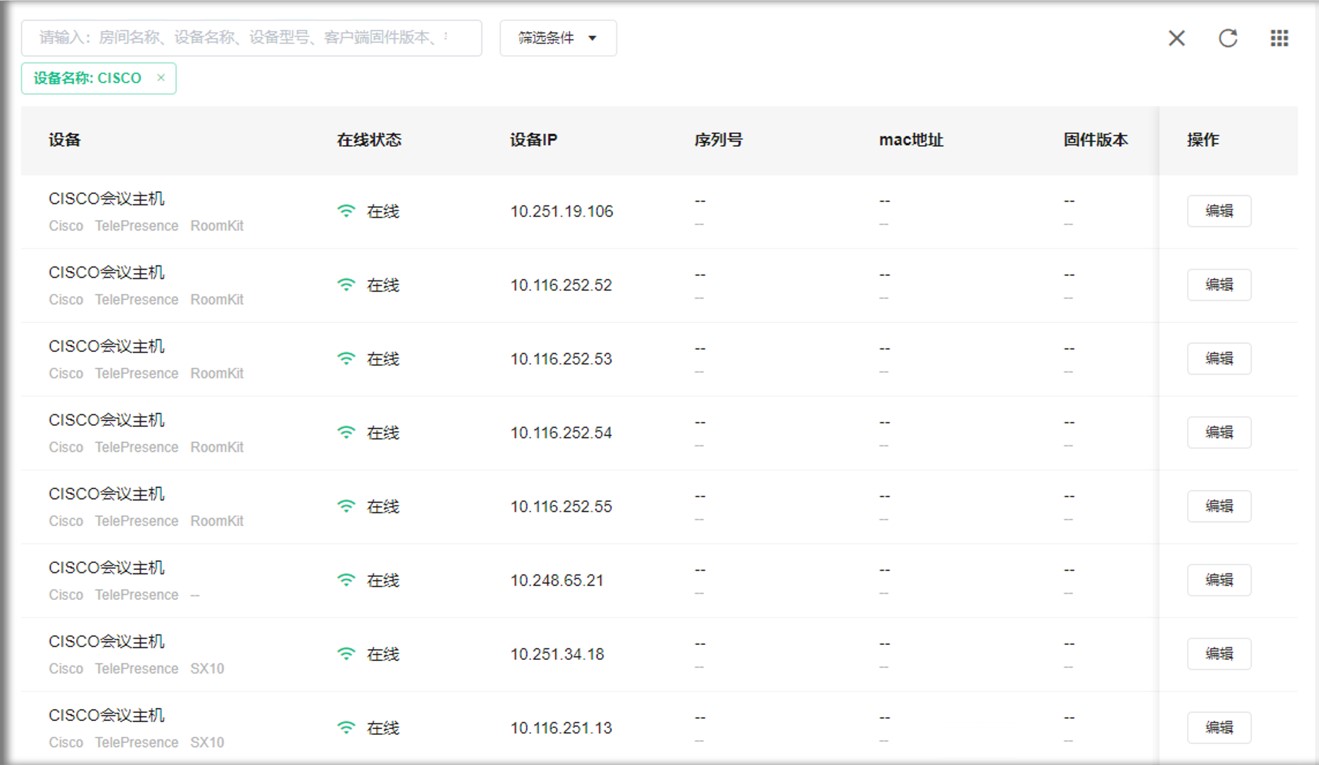Click the online wifi icon for 10.116.252.54
This screenshot has height=765, width=1319.
coord(346,433)
